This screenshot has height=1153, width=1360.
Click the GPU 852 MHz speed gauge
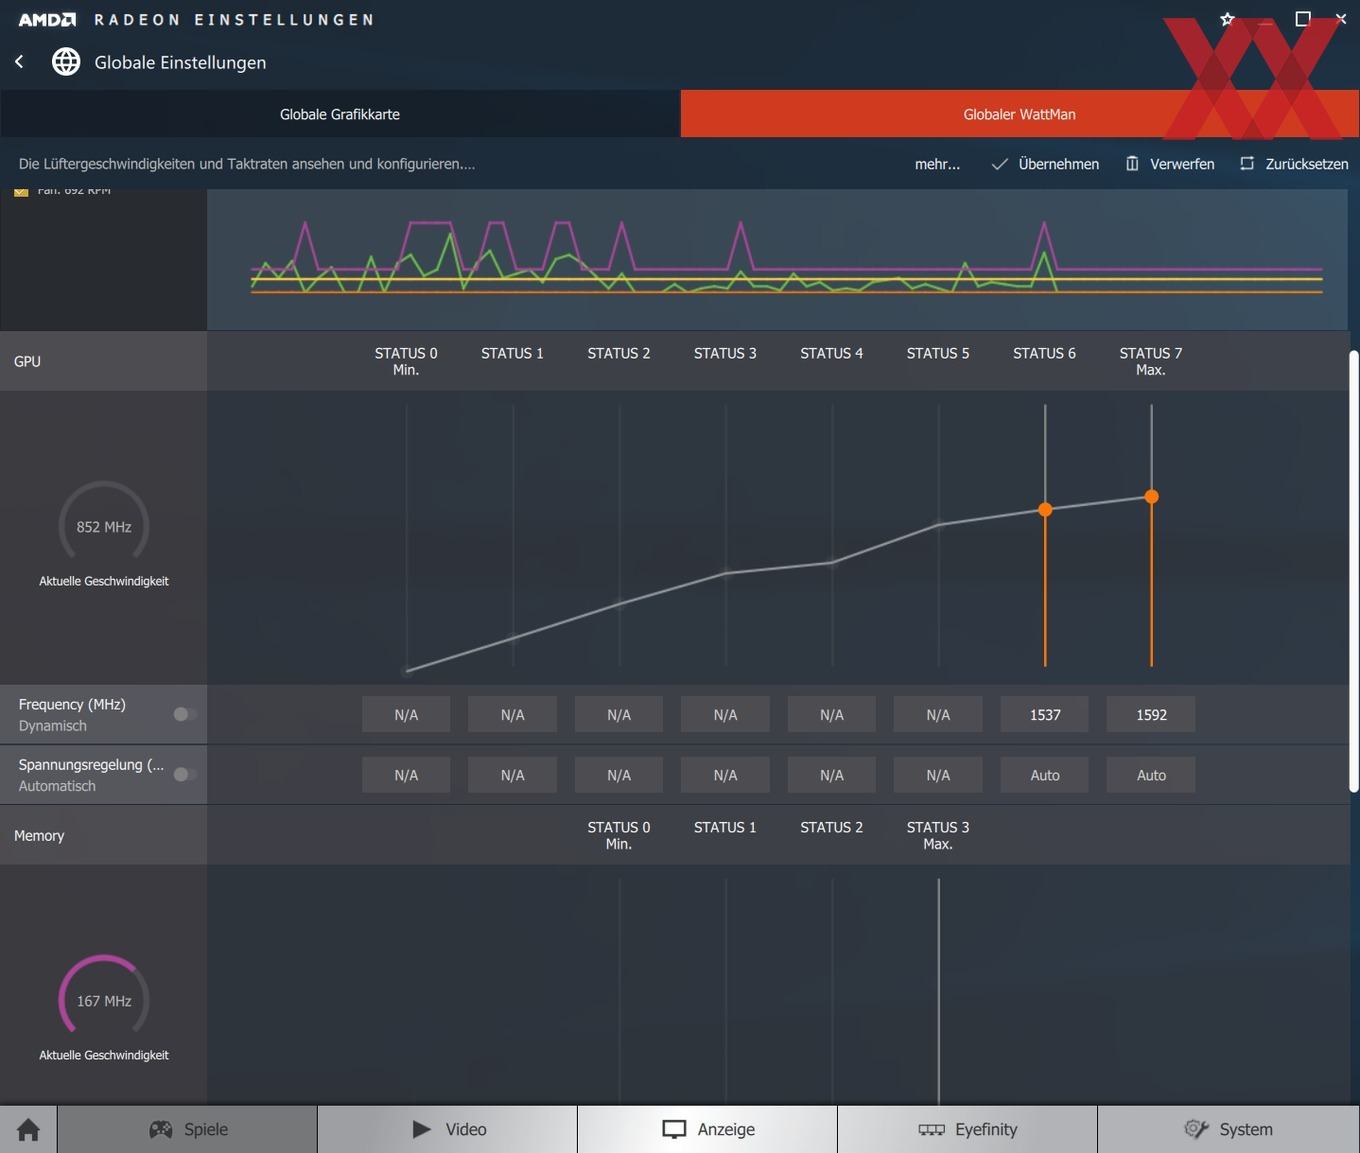point(104,522)
